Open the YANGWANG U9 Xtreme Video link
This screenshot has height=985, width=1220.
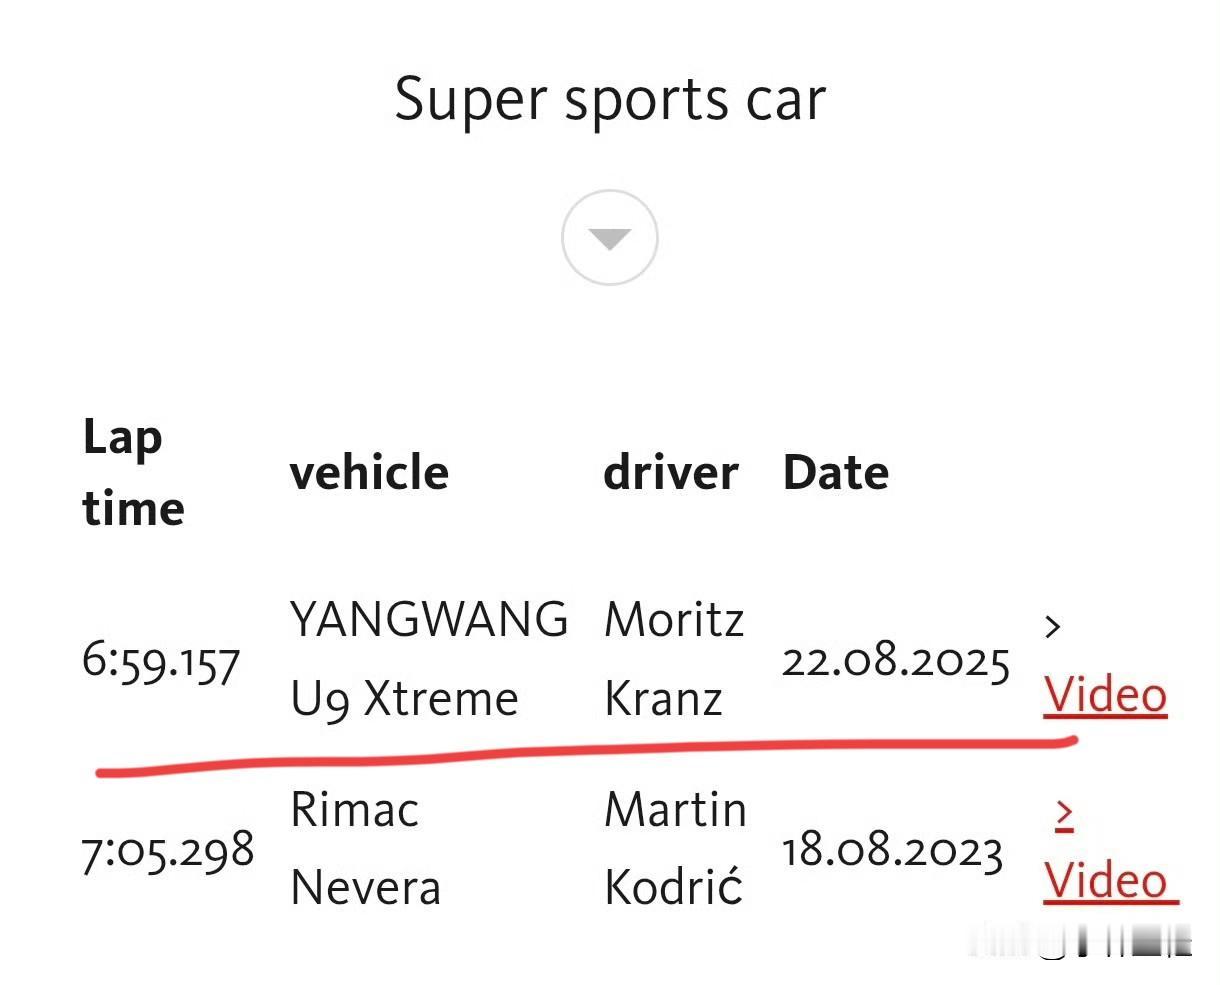click(1105, 695)
